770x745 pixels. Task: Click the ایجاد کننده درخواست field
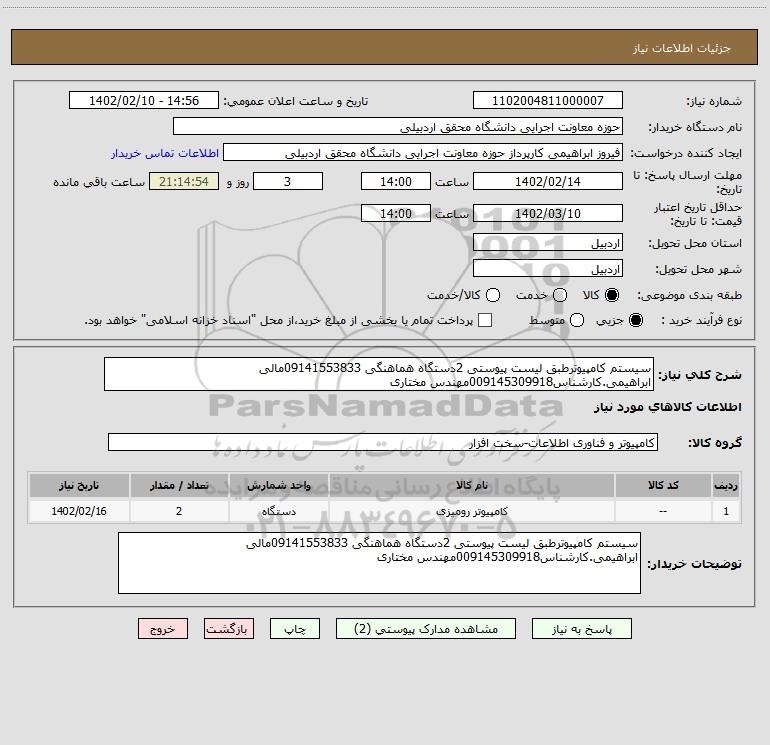[x=423, y=152]
